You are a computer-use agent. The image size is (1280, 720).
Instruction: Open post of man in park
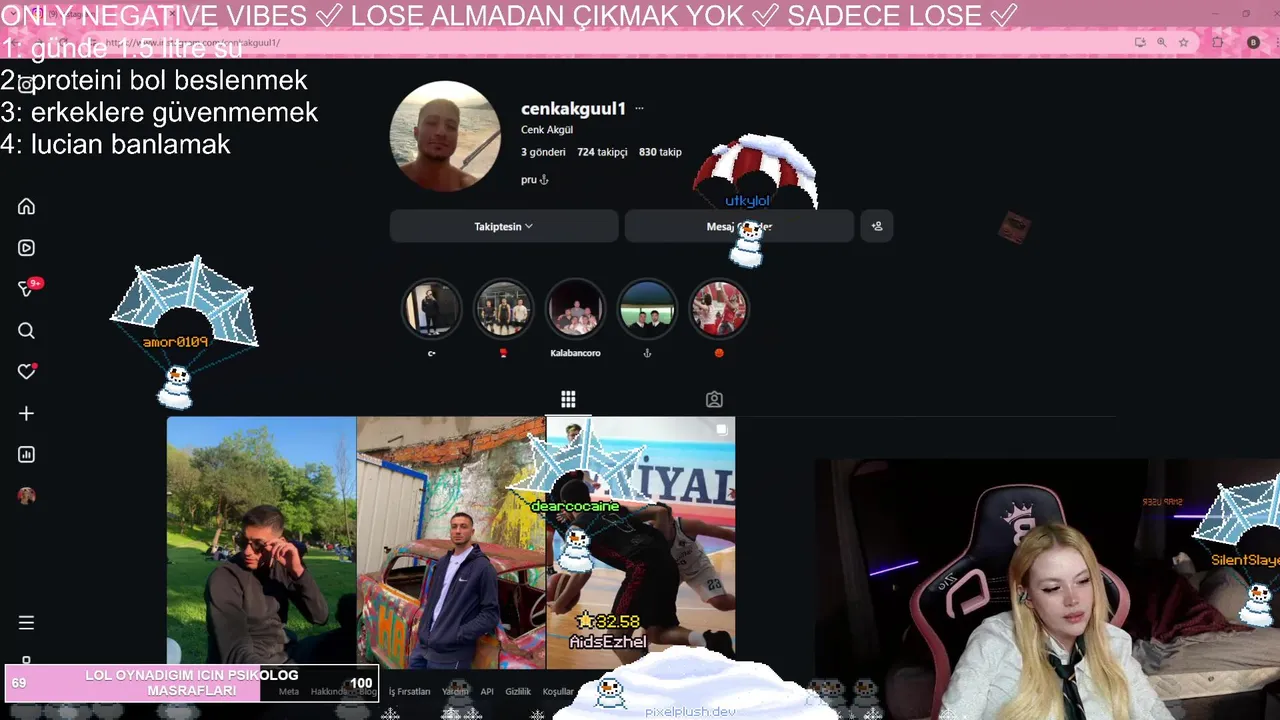(x=261, y=543)
